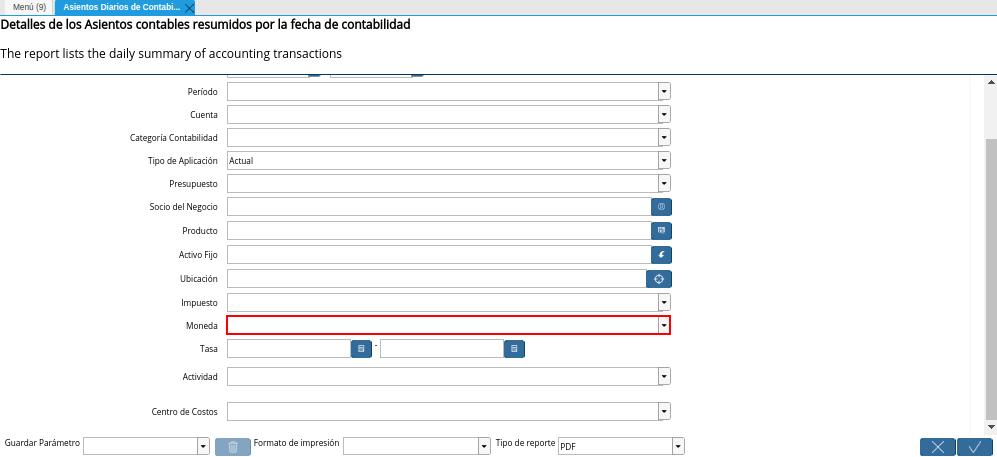The height and width of the screenshot is (457, 997).
Task: Open Activo Fijo lookup icon
Action: coord(661,255)
